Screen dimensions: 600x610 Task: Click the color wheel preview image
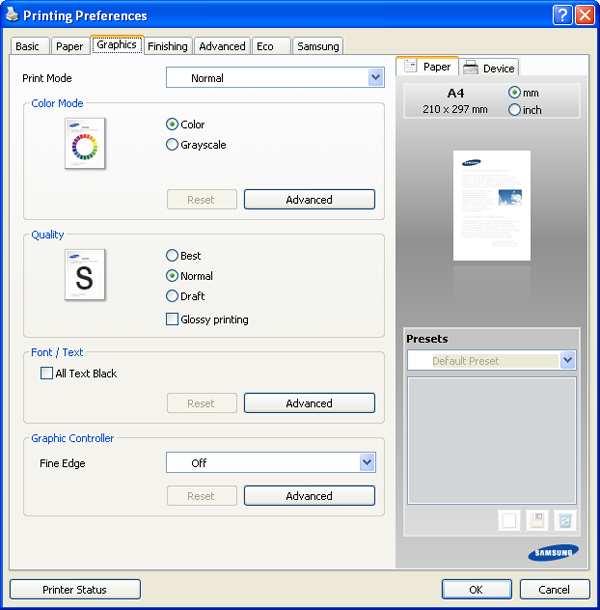(x=85, y=144)
